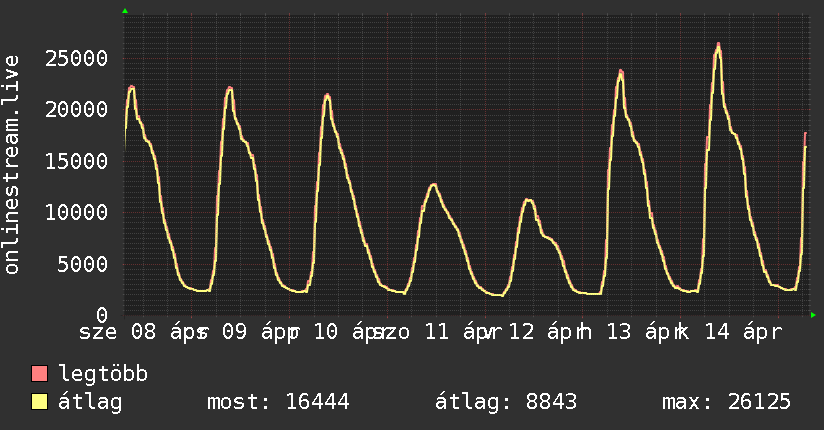
Task: Click the 14 ápr date label
Action: [743, 332]
